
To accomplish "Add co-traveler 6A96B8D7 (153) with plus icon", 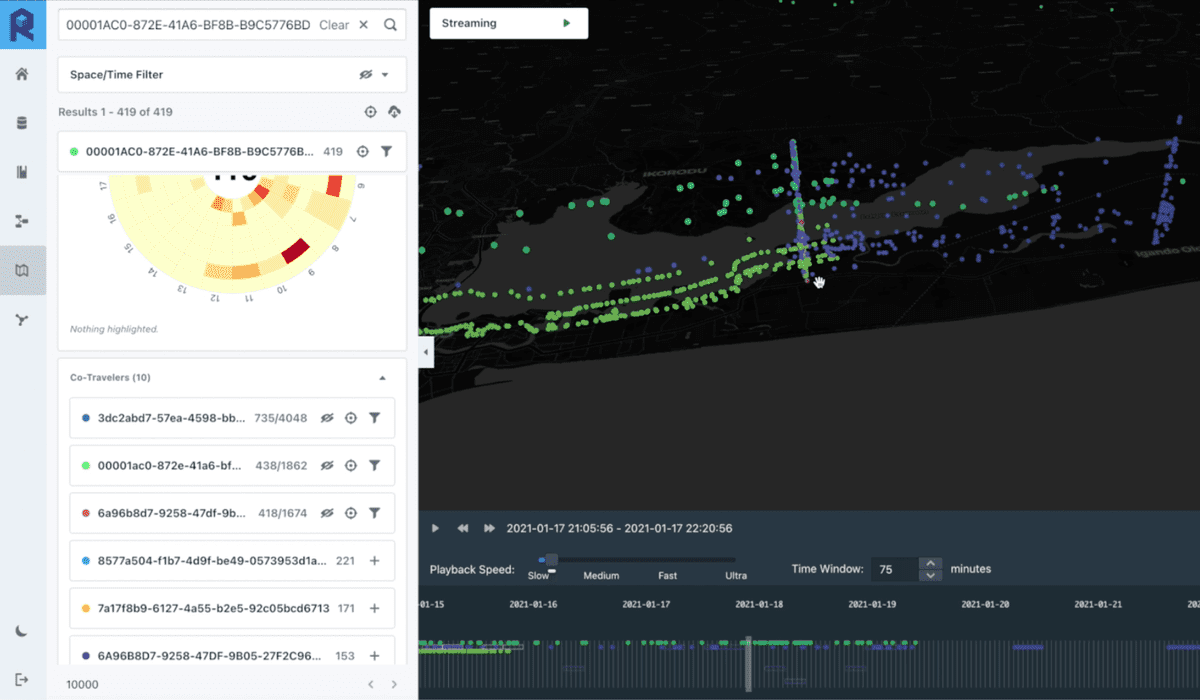I will 375,656.
